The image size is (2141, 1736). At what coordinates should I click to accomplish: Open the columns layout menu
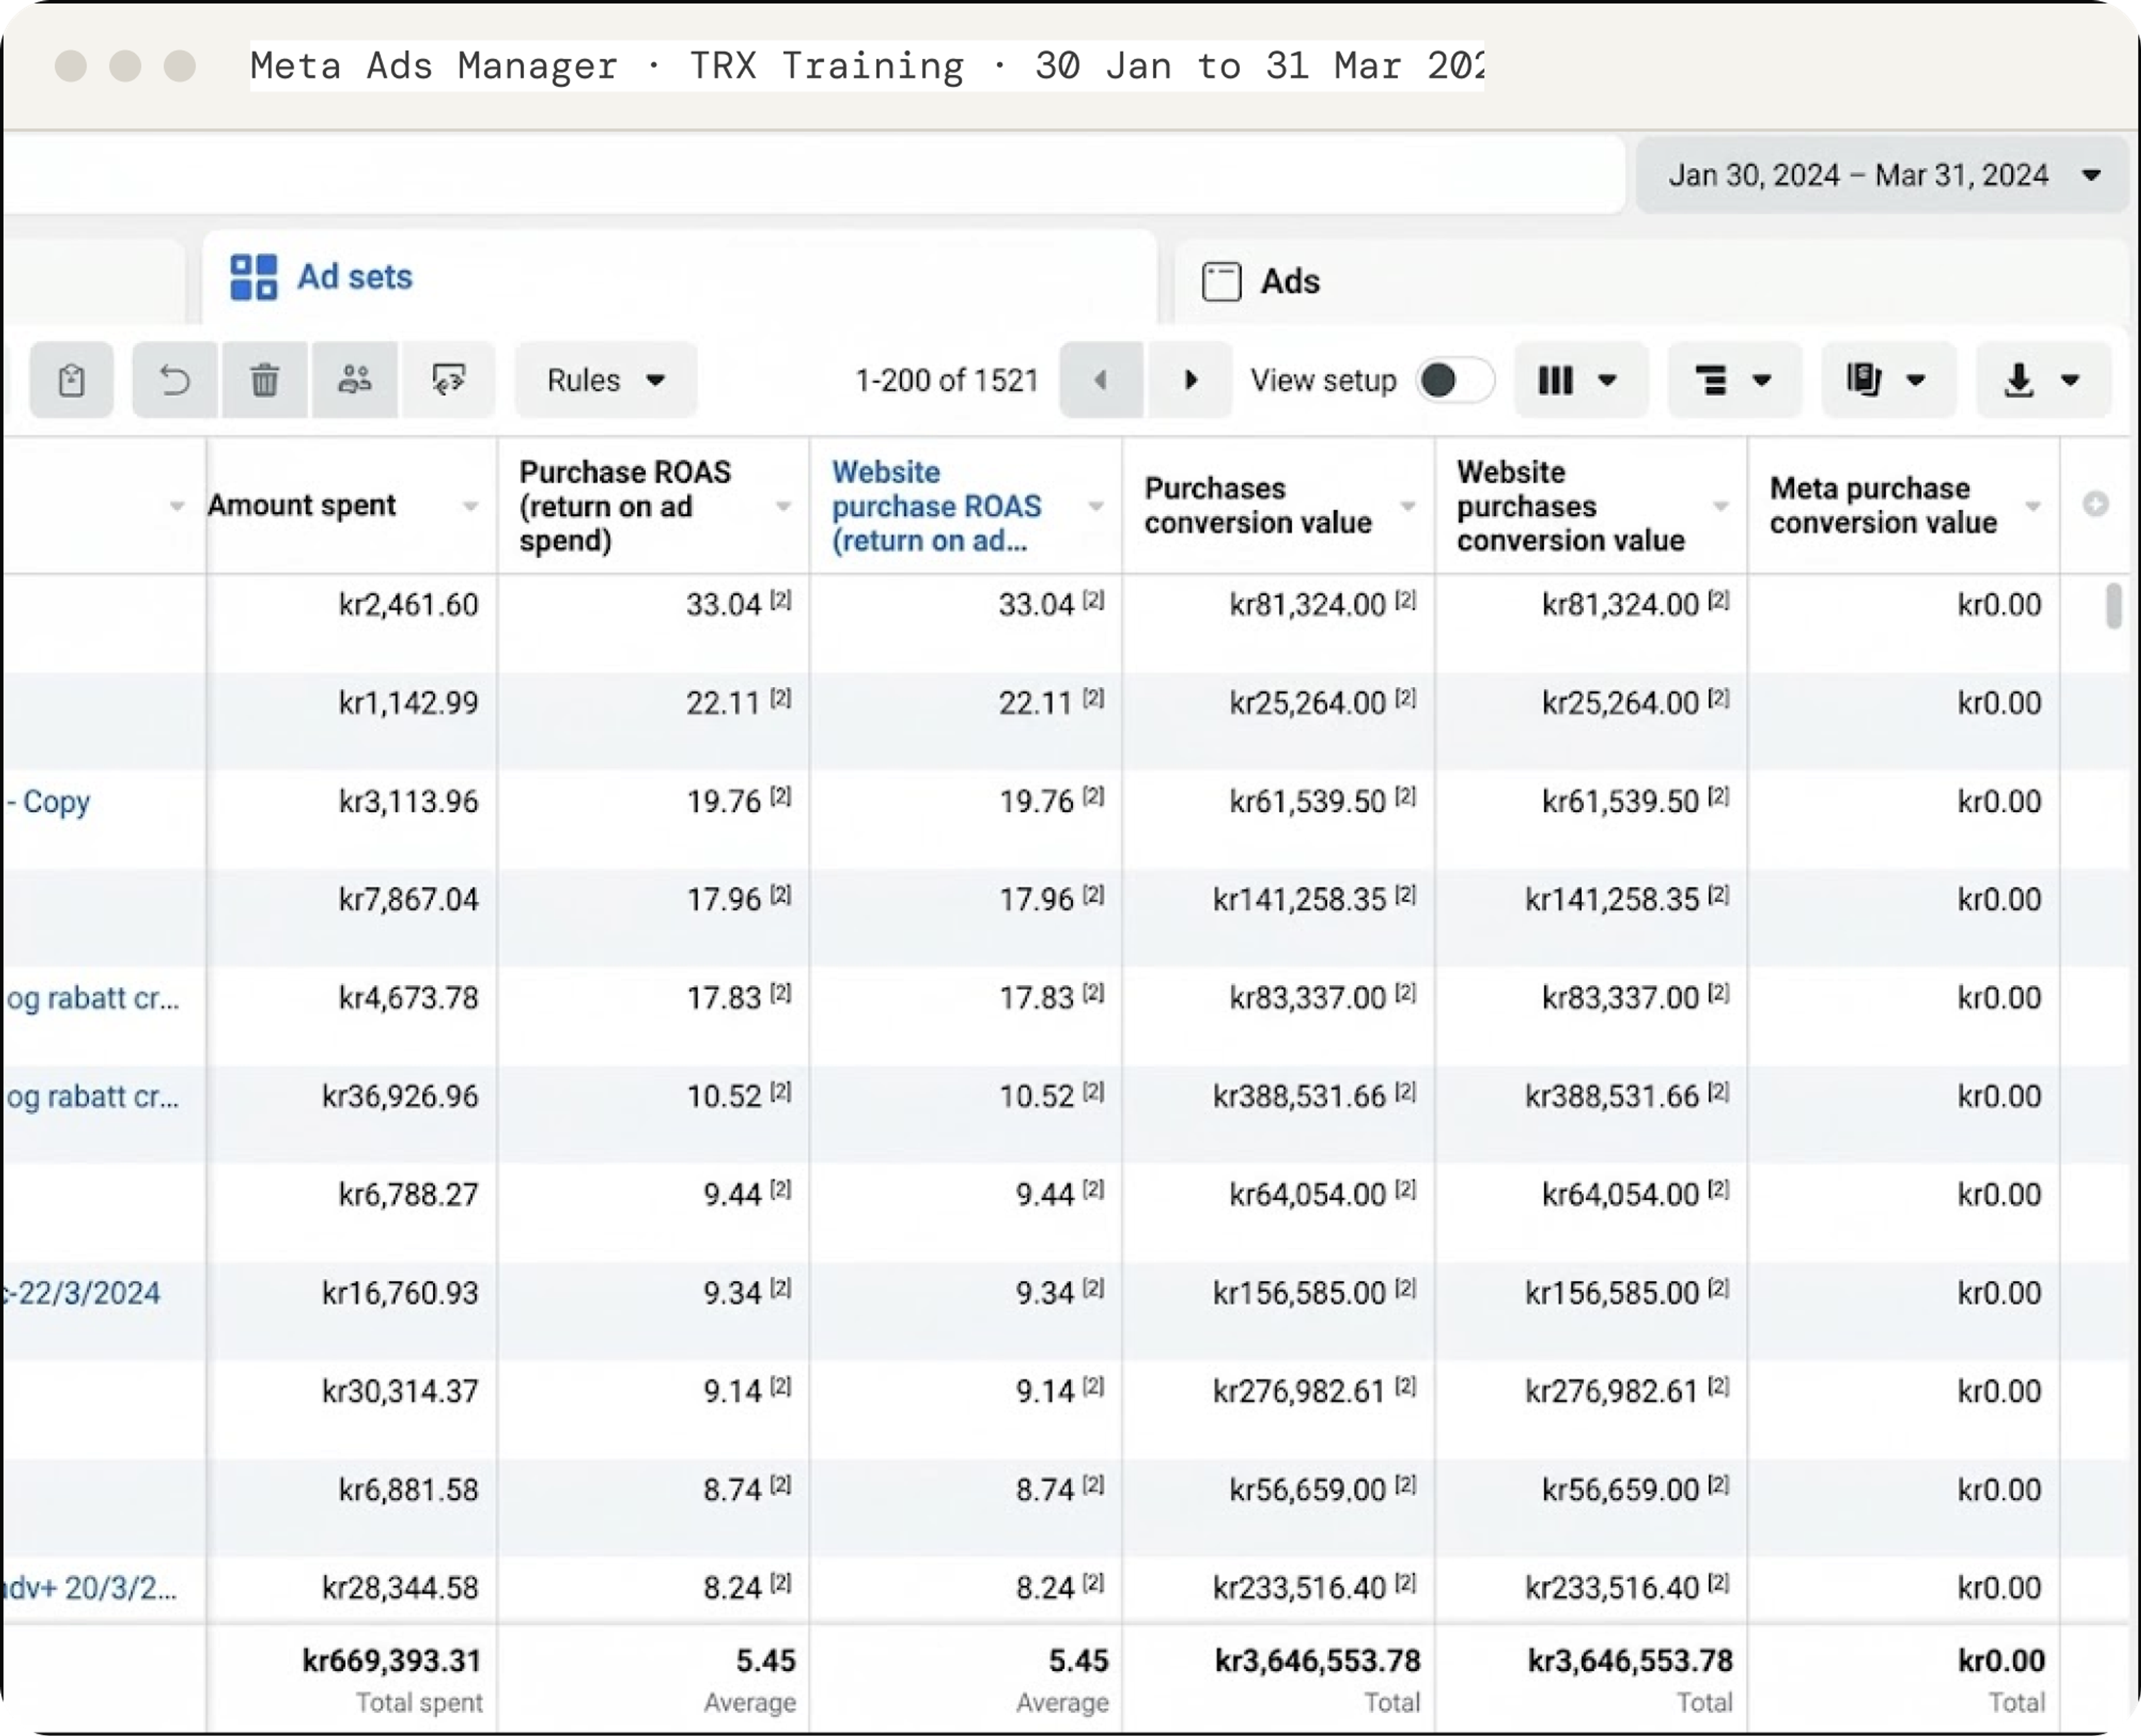(x=1580, y=380)
